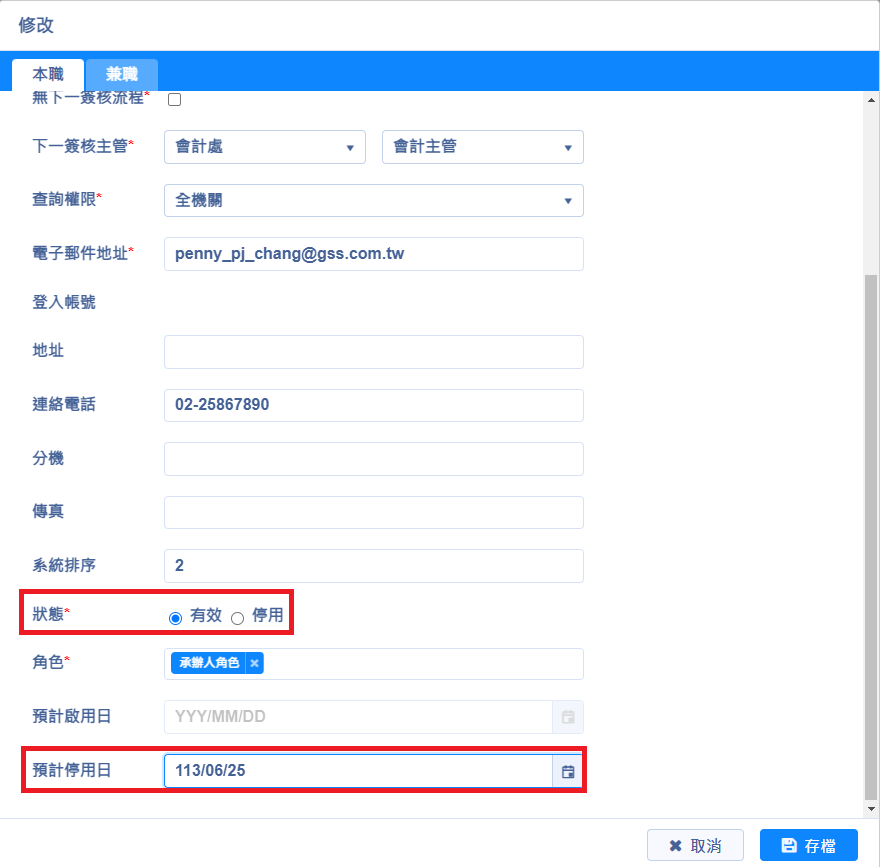The height and width of the screenshot is (867, 880).
Task: Click into the 電子郵件地址 field
Action: [373, 254]
